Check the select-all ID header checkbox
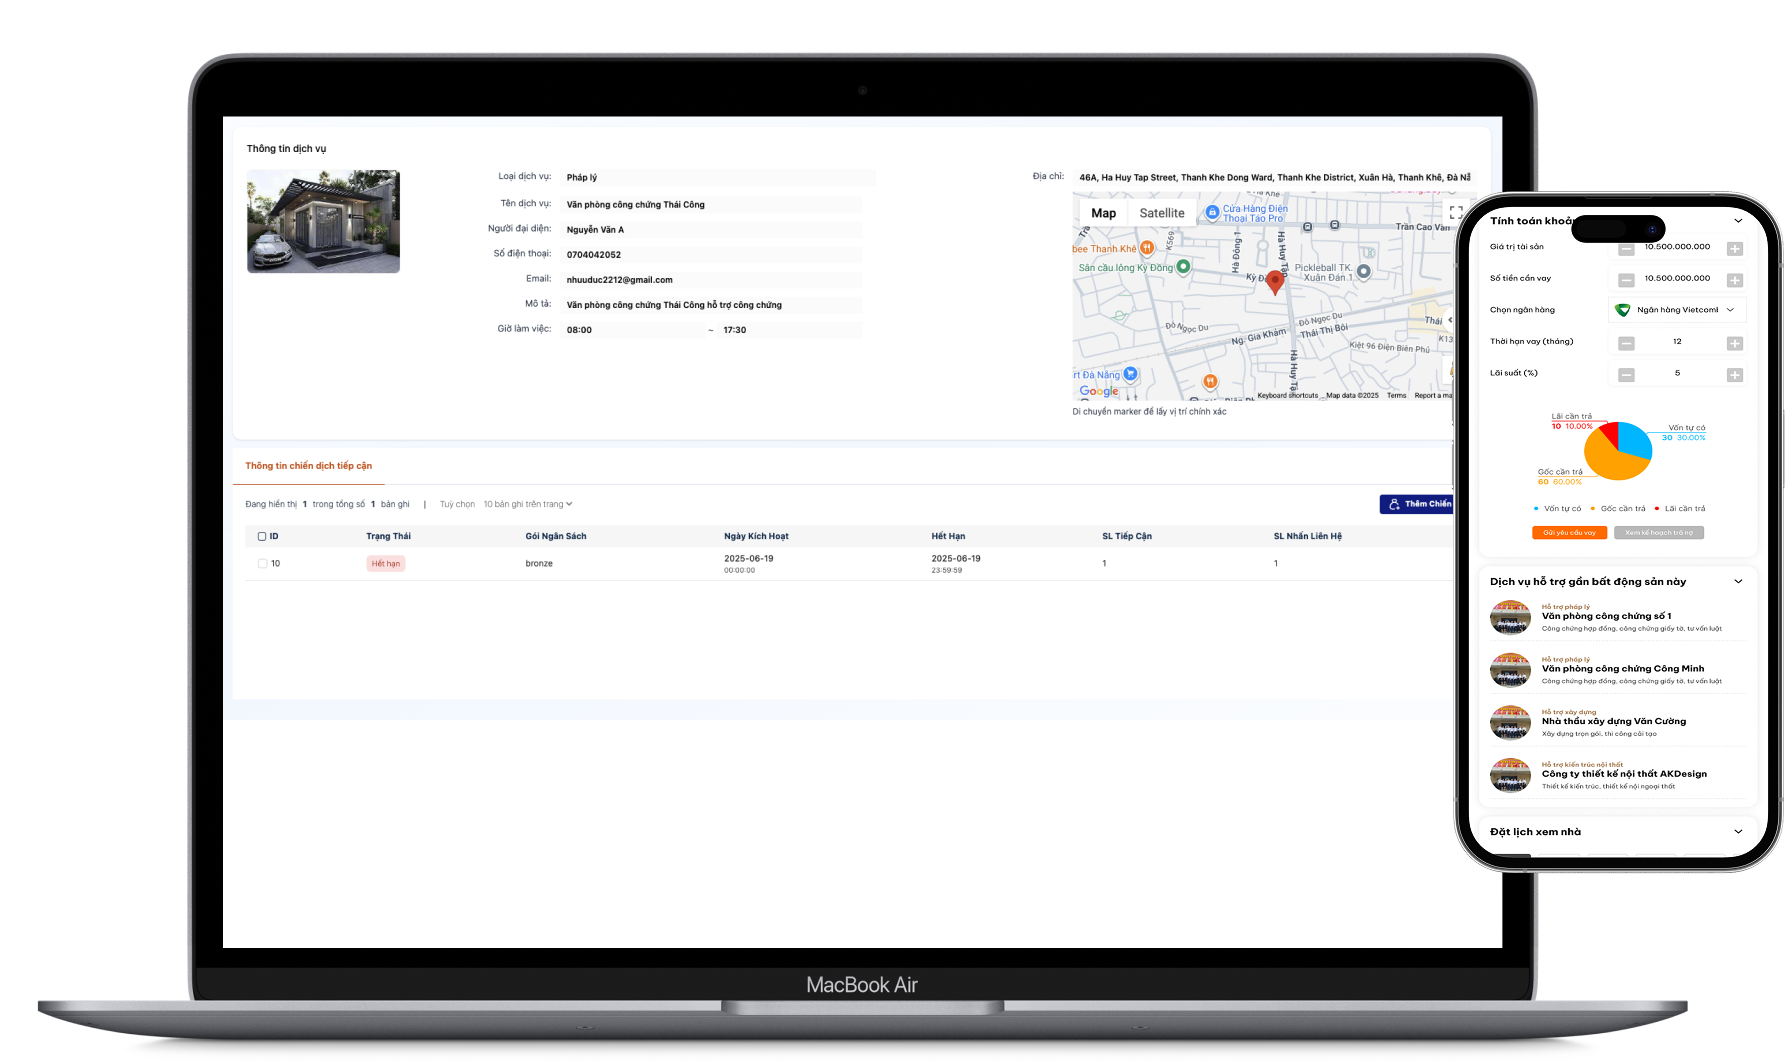Image resolution: width=1785 pixels, height=1064 pixels. pyautogui.click(x=262, y=536)
